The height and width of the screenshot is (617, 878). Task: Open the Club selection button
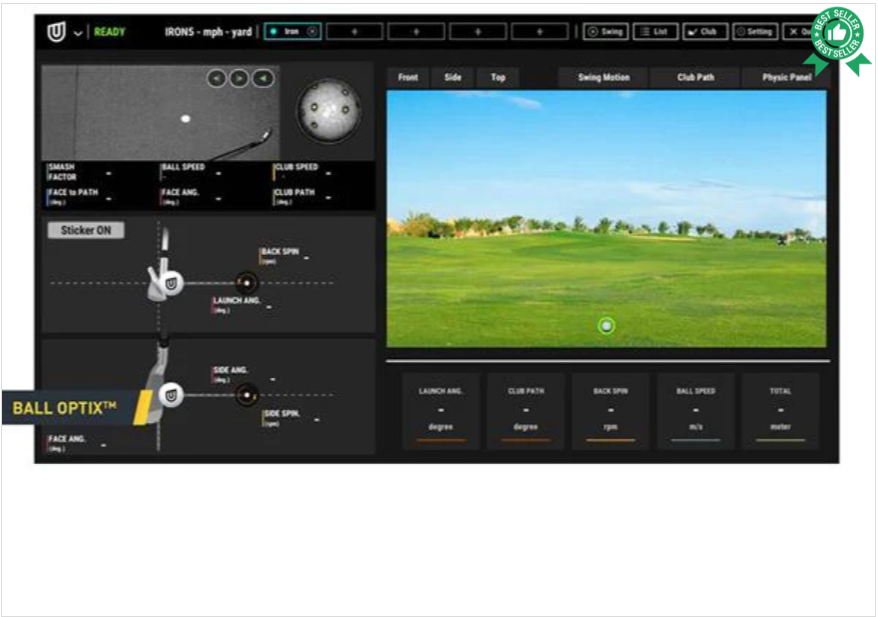click(704, 31)
